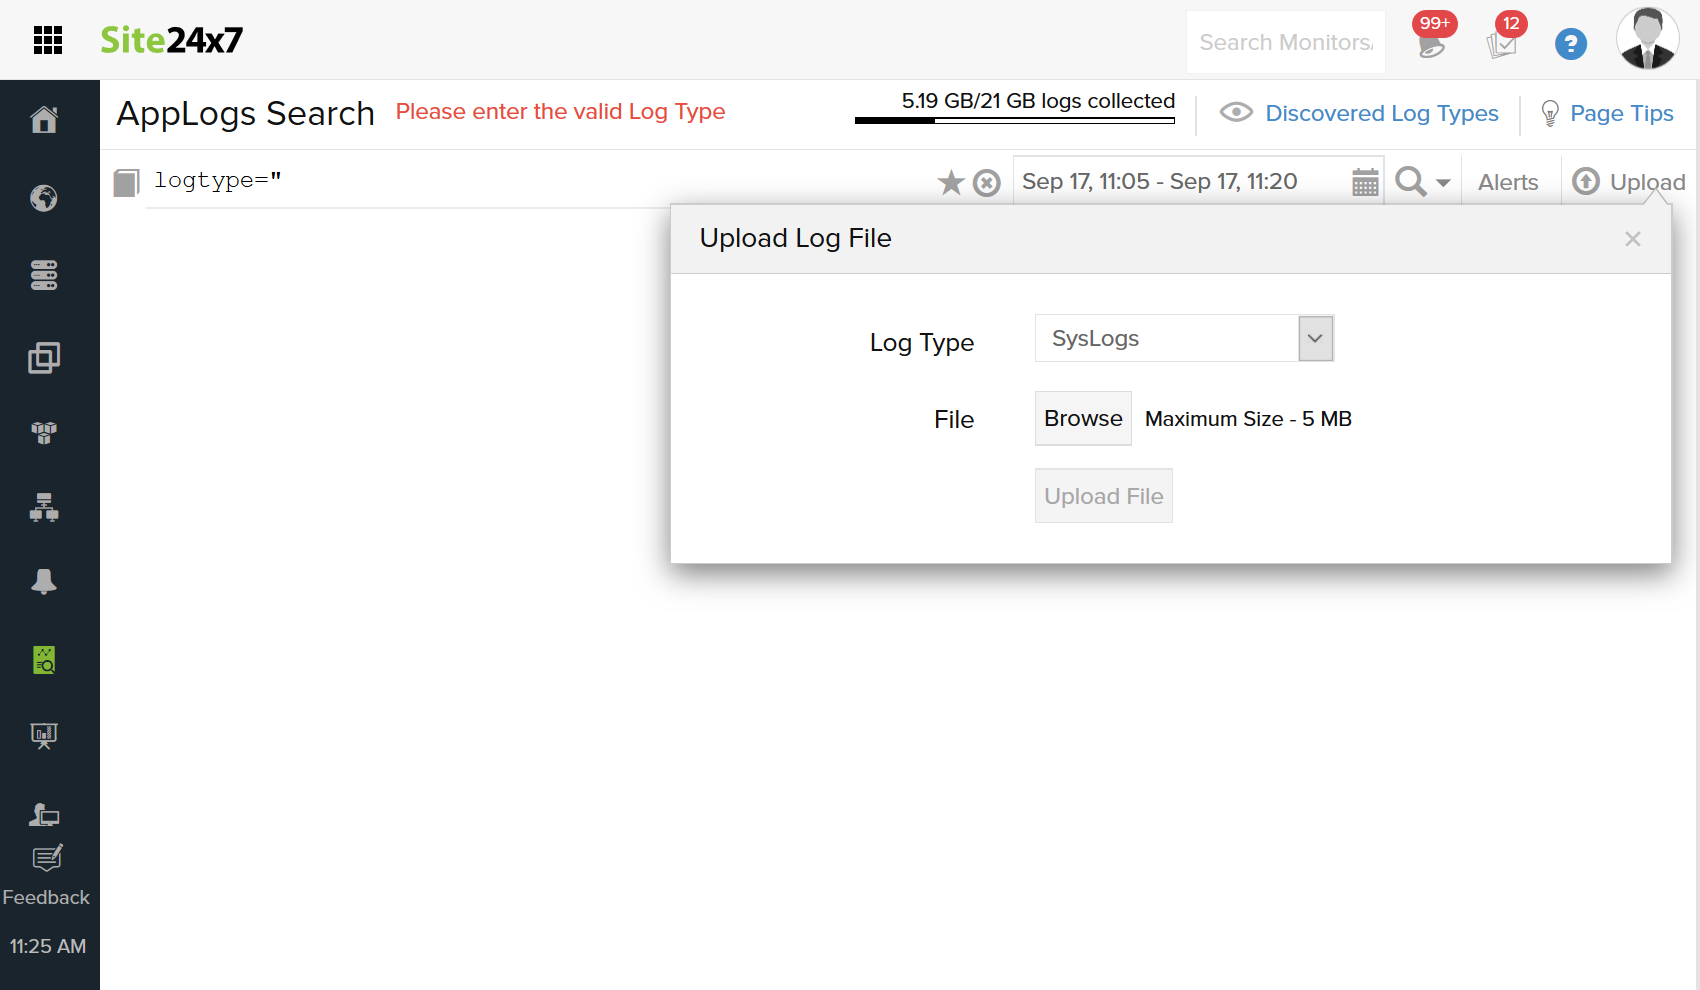Select the Web monitoring globe icon
Screen dimensions: 1700x990
tap(44, 198)
